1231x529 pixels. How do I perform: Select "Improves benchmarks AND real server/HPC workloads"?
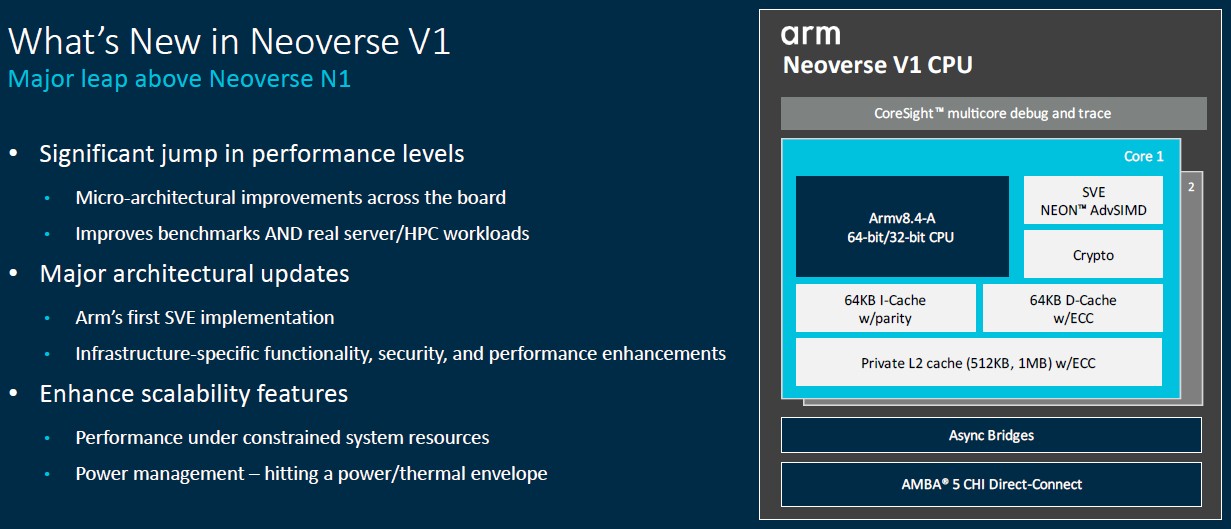coord(302,233)
